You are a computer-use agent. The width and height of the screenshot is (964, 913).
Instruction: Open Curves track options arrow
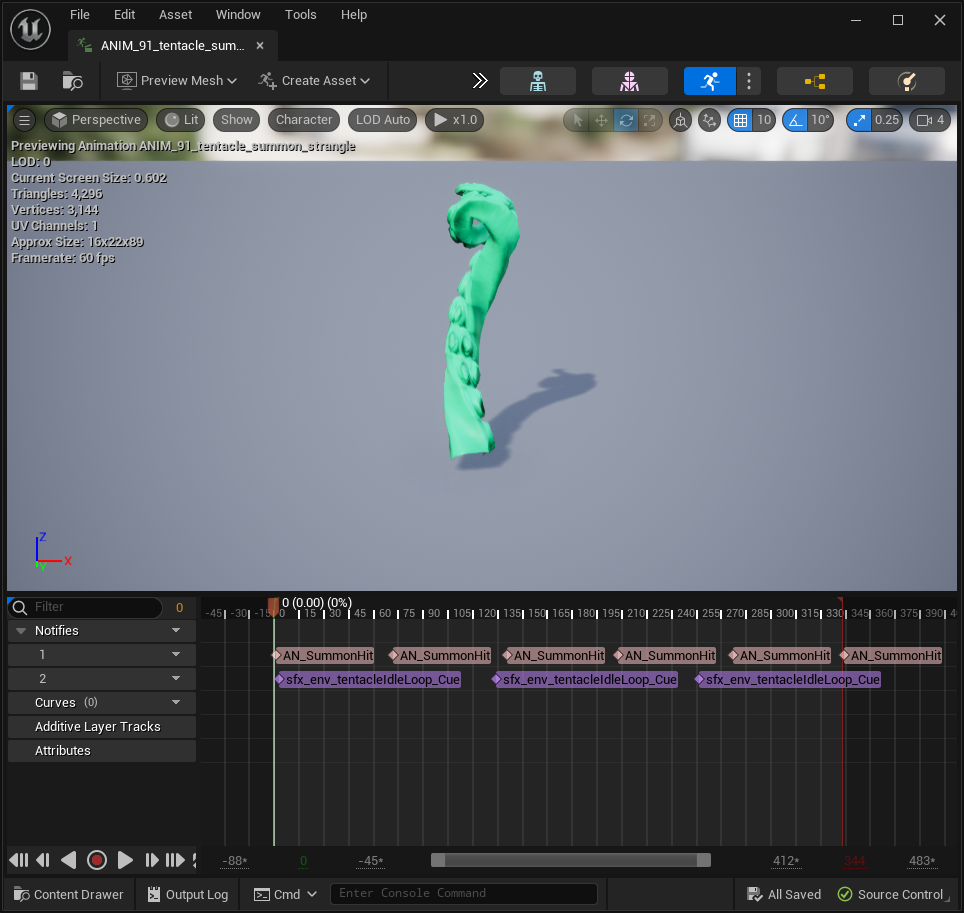(x=176, y=703)
